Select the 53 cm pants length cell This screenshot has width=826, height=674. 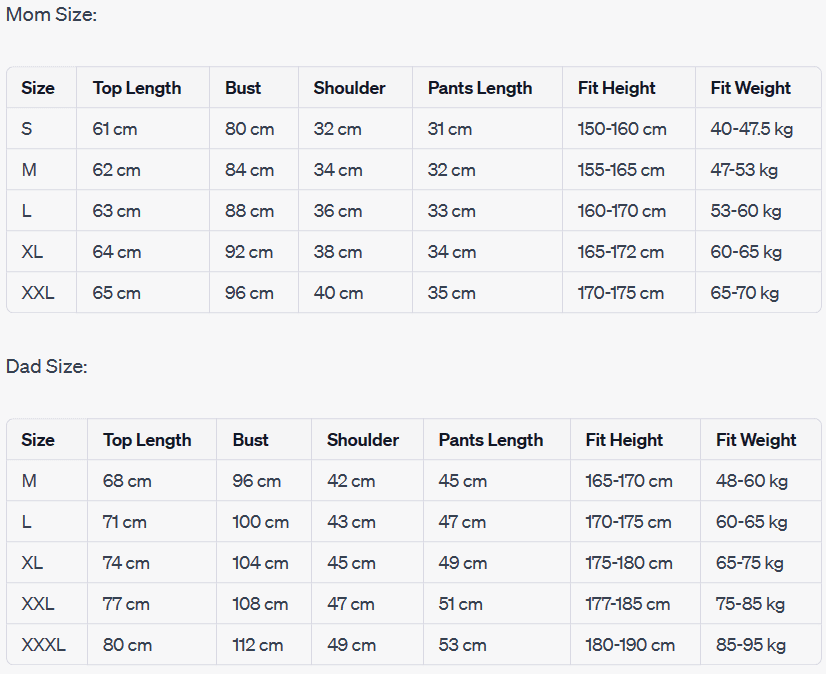coord(462,645)
